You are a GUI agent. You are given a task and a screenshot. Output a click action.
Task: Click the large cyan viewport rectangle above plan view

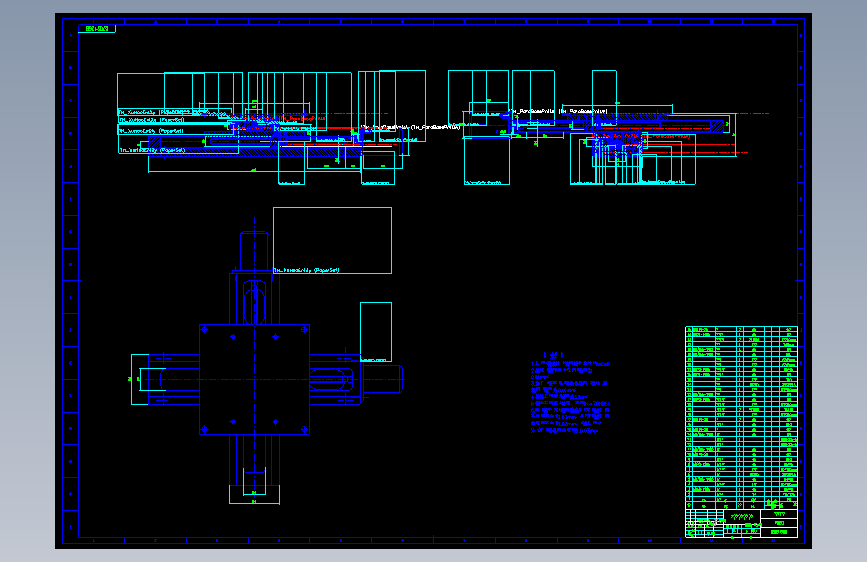point(332,241)
